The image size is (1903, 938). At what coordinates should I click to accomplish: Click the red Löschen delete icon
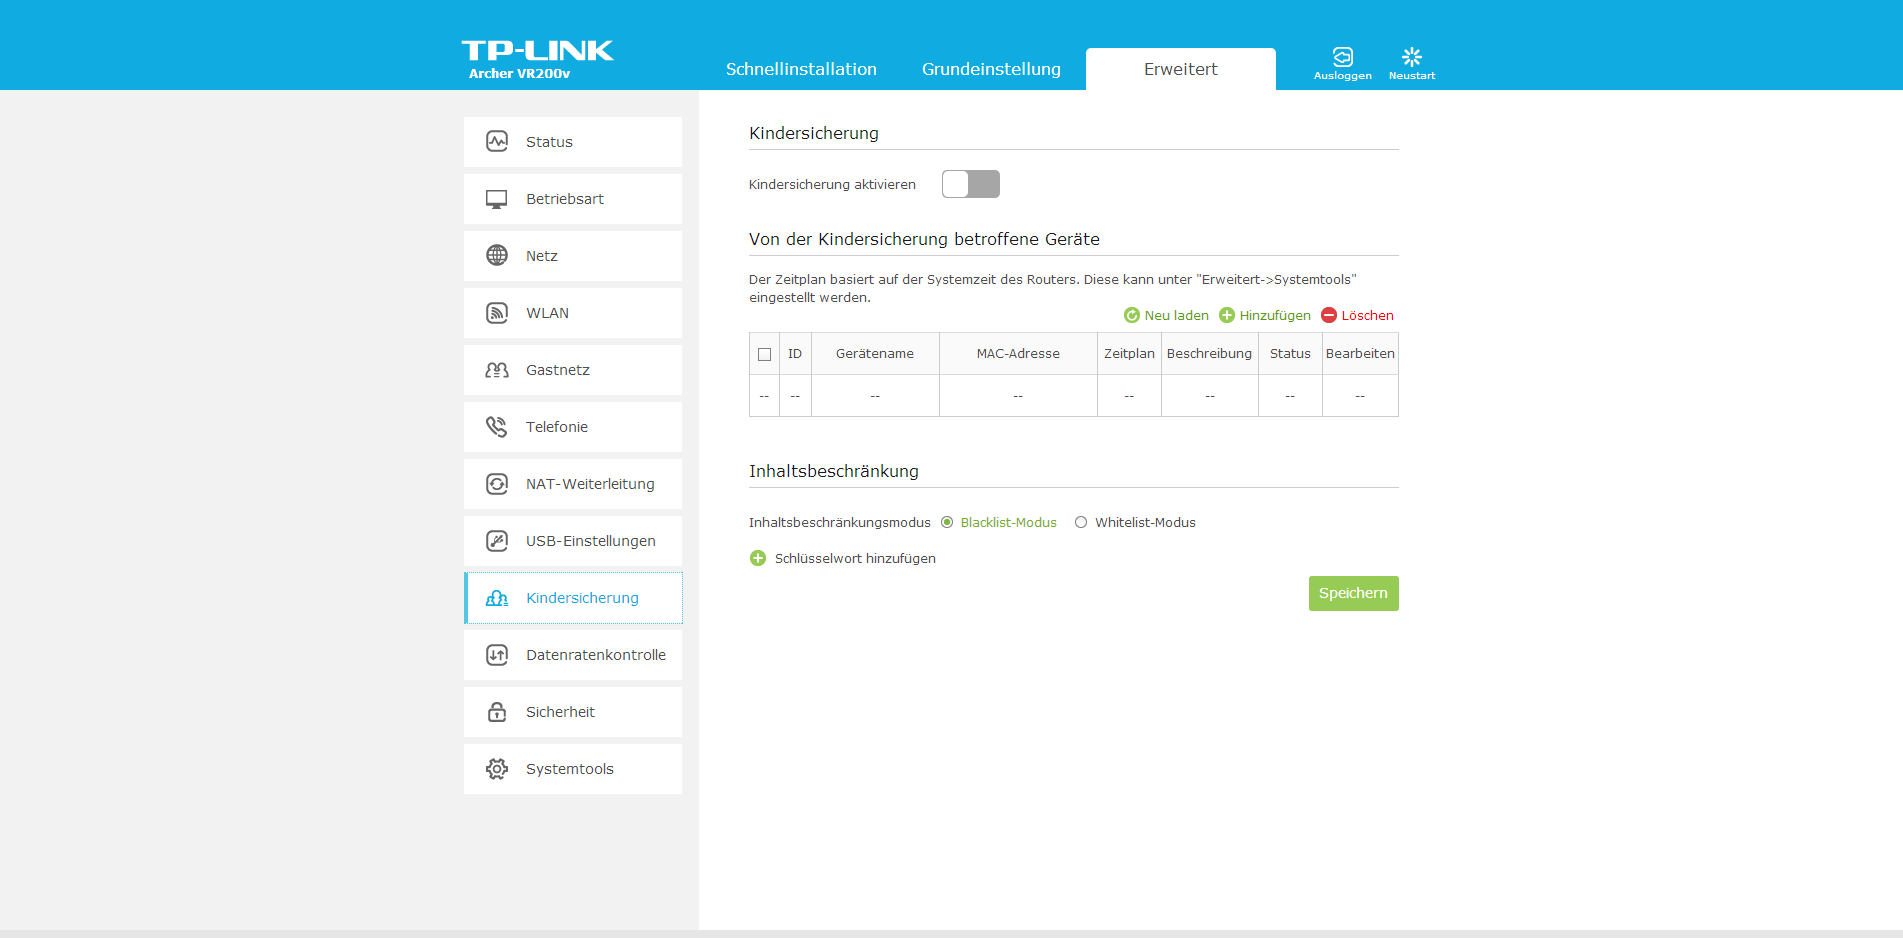point(1329,315)
